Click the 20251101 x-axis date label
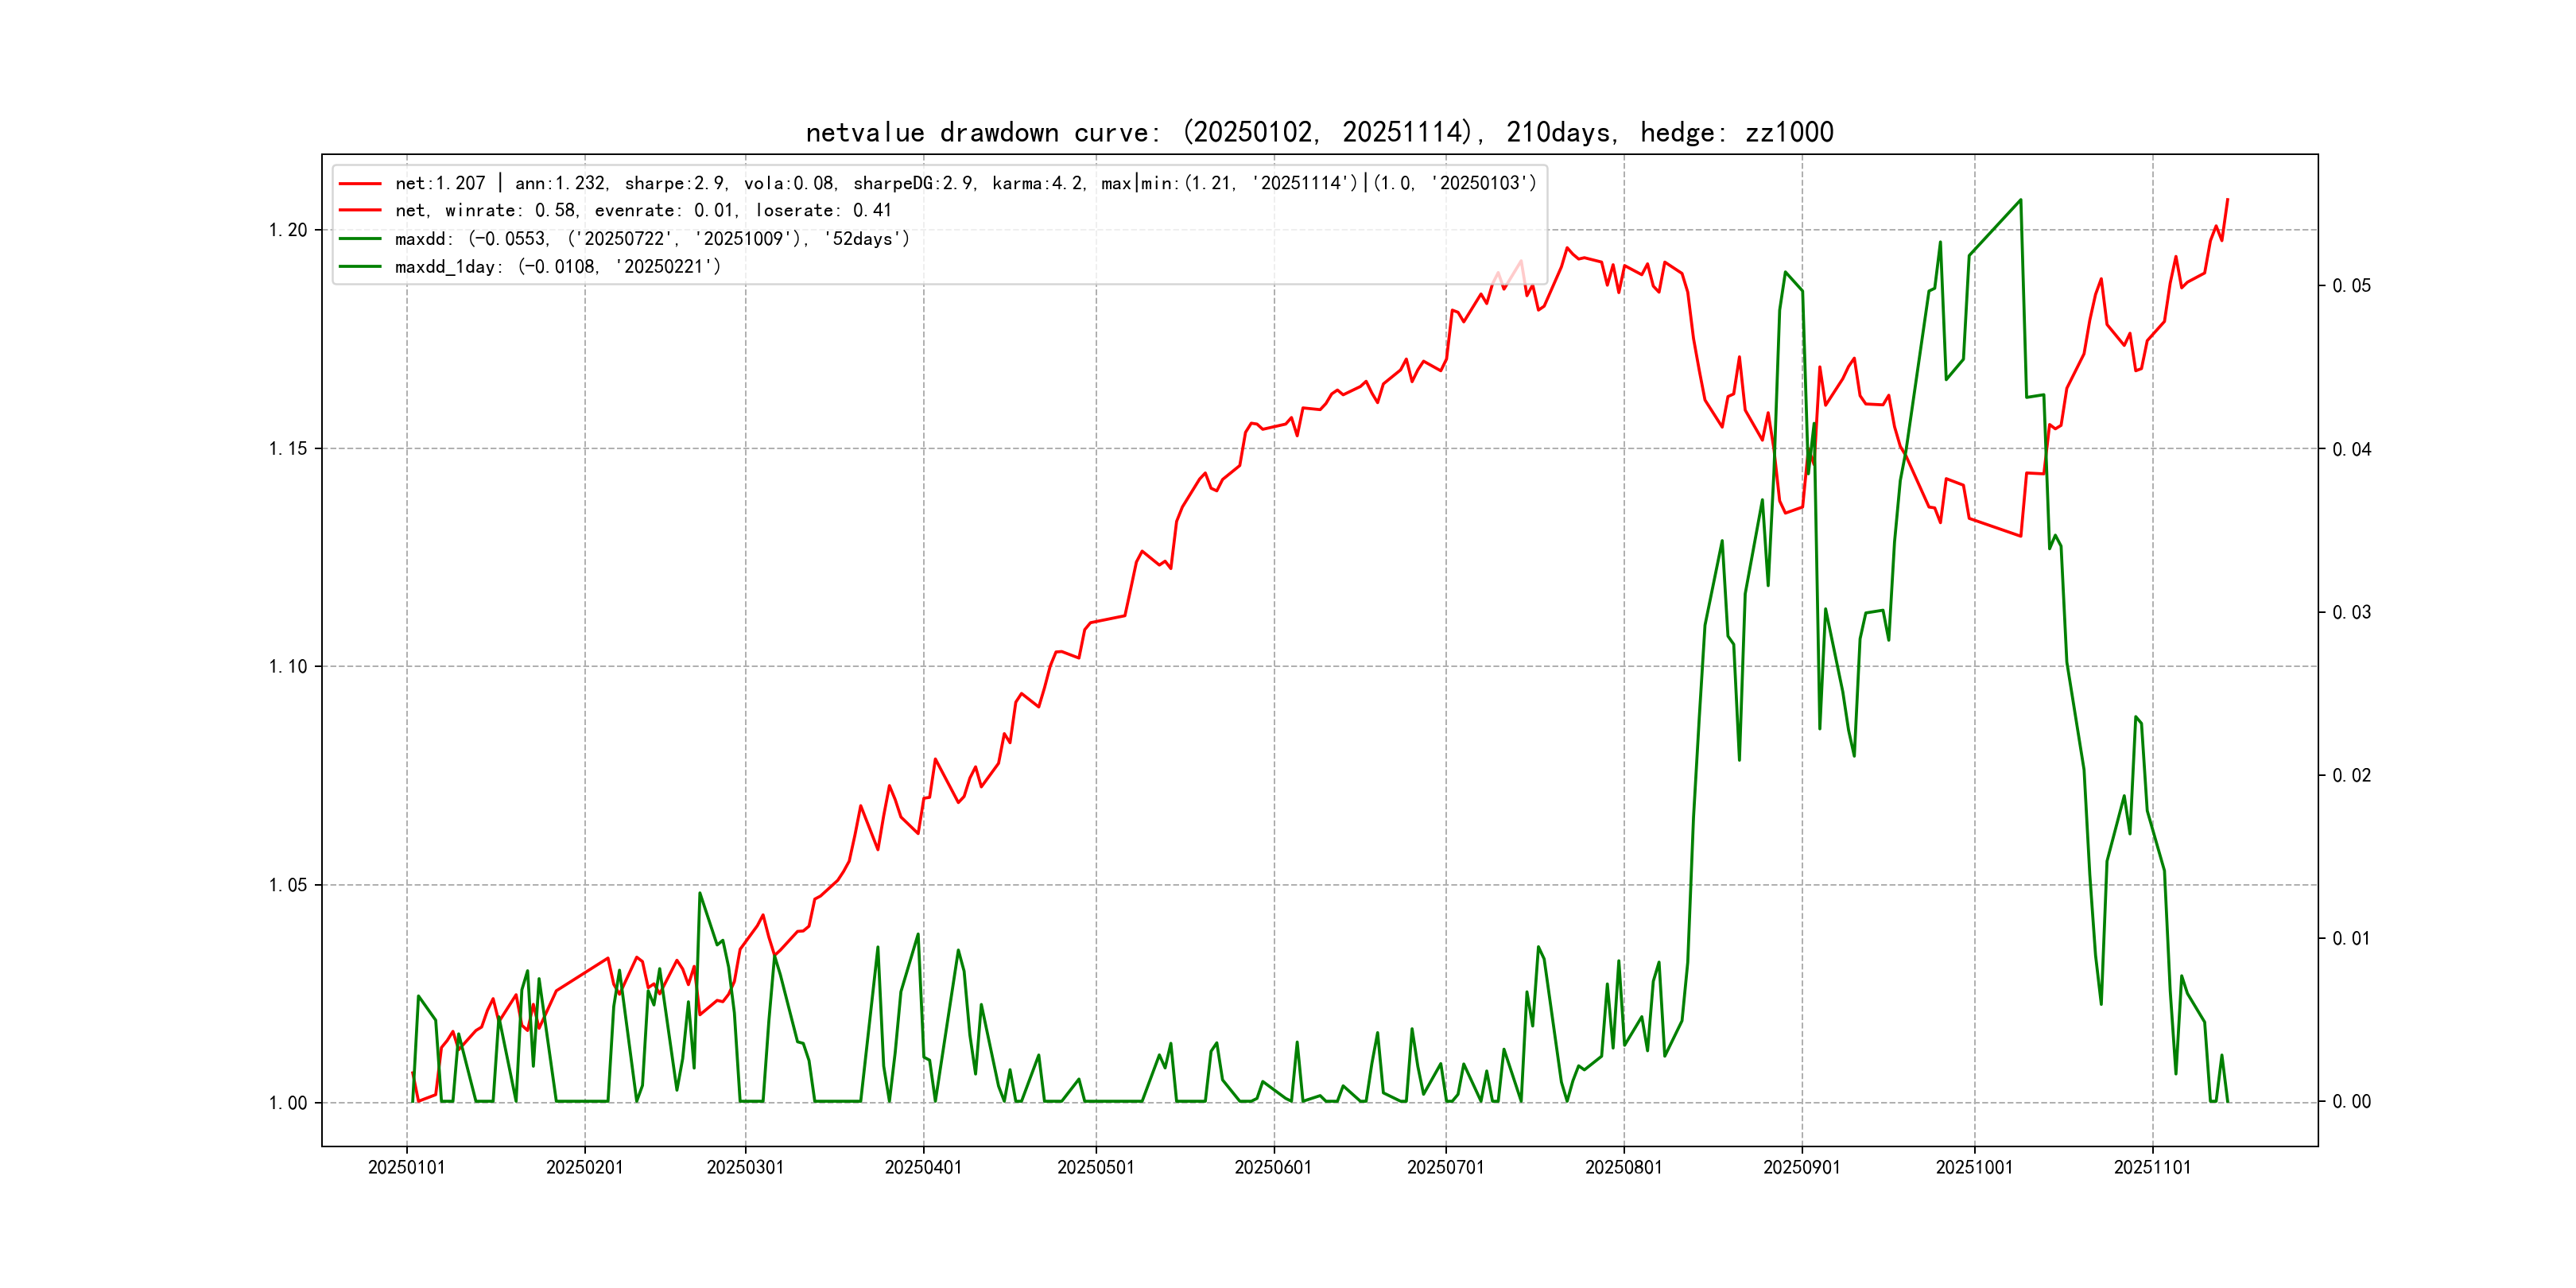The image size is (2576, 1288). (2152, 1168)
